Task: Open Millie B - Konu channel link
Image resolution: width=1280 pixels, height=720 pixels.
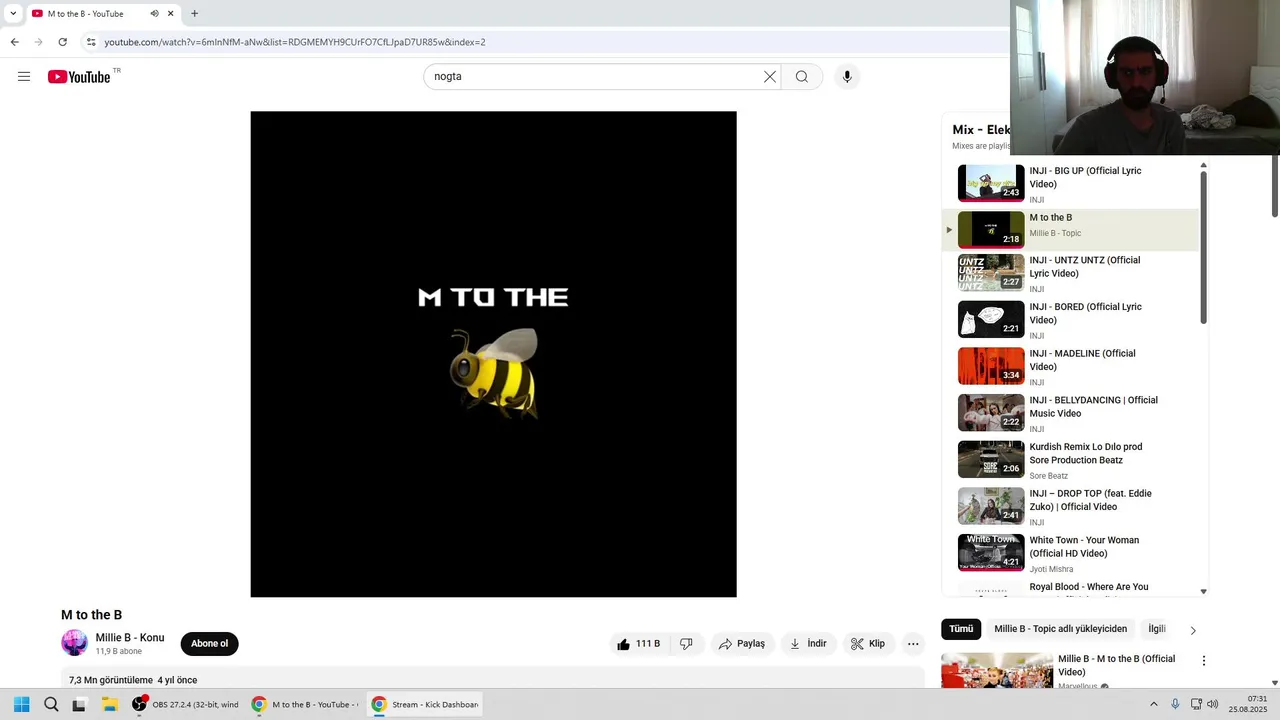Action: [x=130, y=638]
